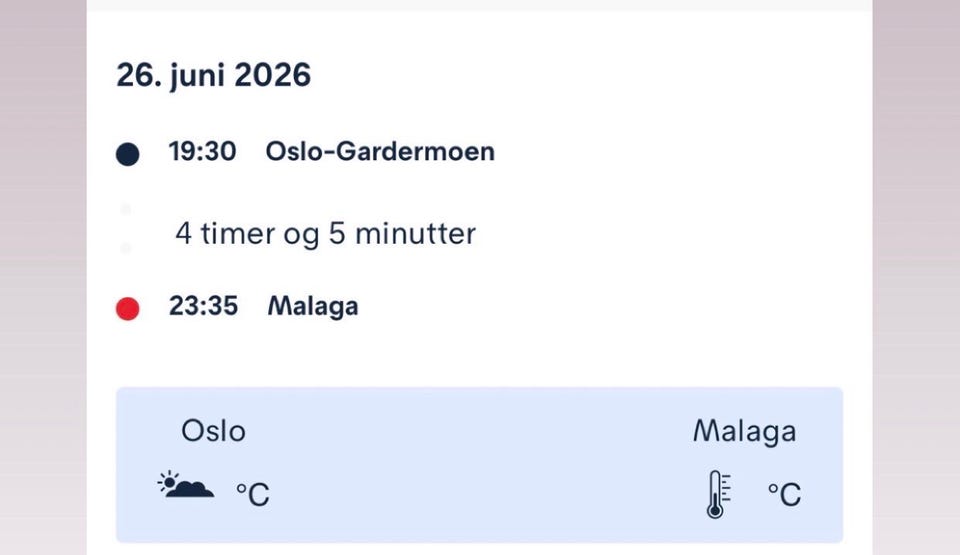Image resolution: width=960 pixels, height=555 pixels.
Task: Click the thermometer bulb beside Malaga temperature
Action: 714,509
